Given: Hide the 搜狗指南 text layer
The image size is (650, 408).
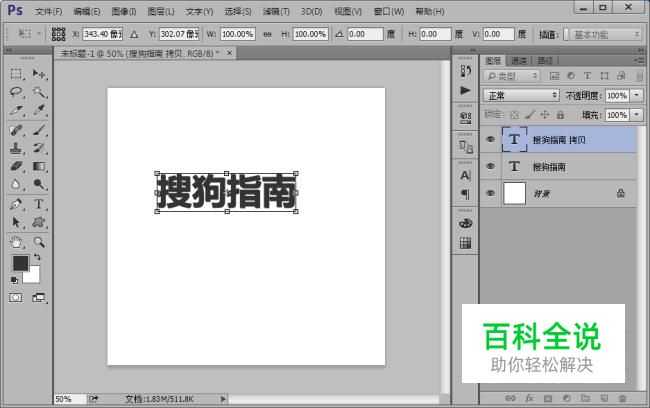Looking at the screenshot, I should (x=490, y=166).
